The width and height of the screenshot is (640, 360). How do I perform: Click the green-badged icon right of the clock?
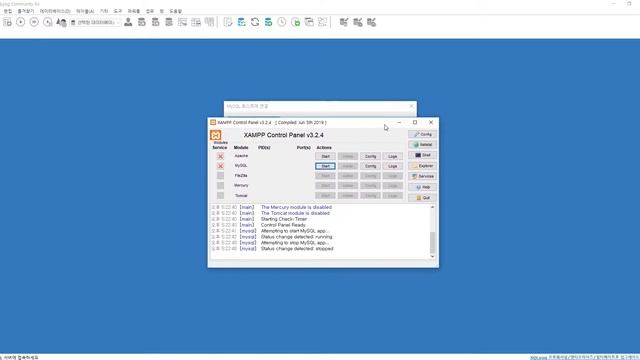pyautogui.click(x=296, y=22)
